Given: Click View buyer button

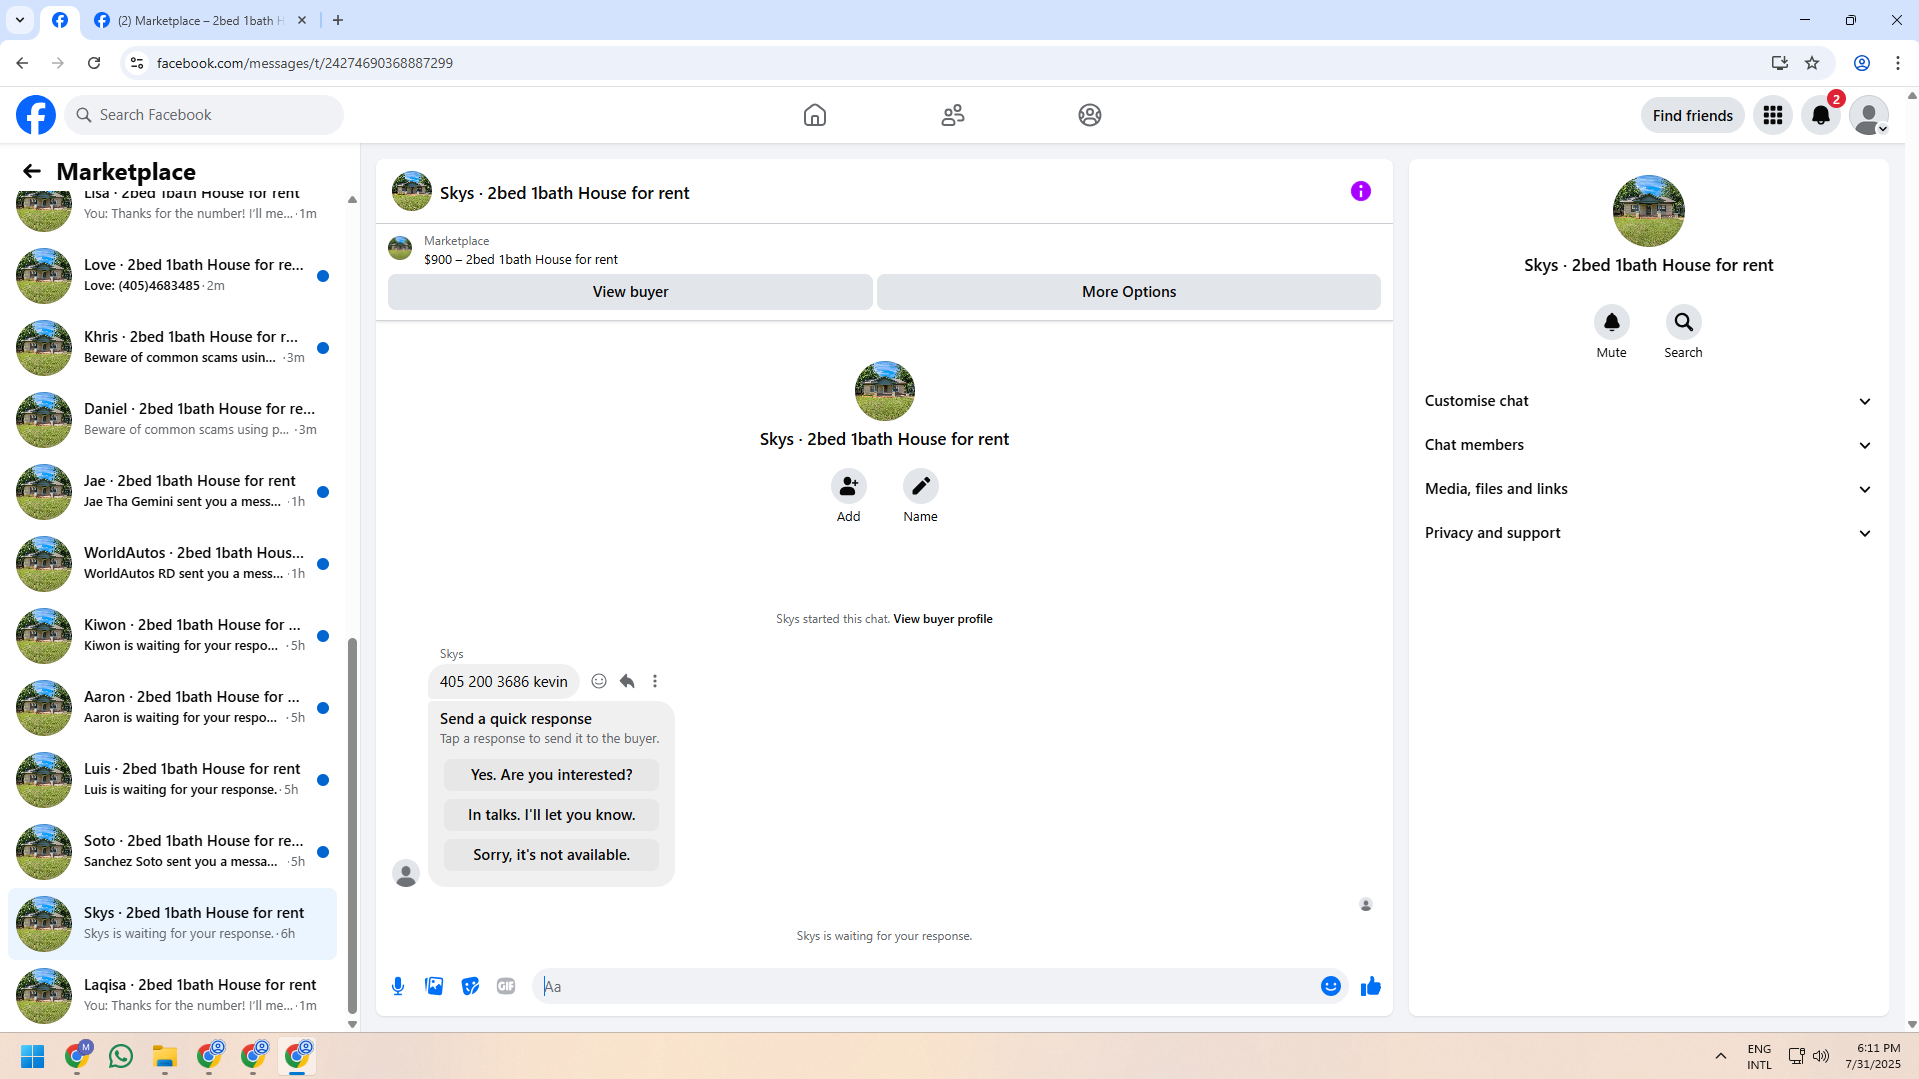Looking at the screenshot, I should tap(630, 292).
